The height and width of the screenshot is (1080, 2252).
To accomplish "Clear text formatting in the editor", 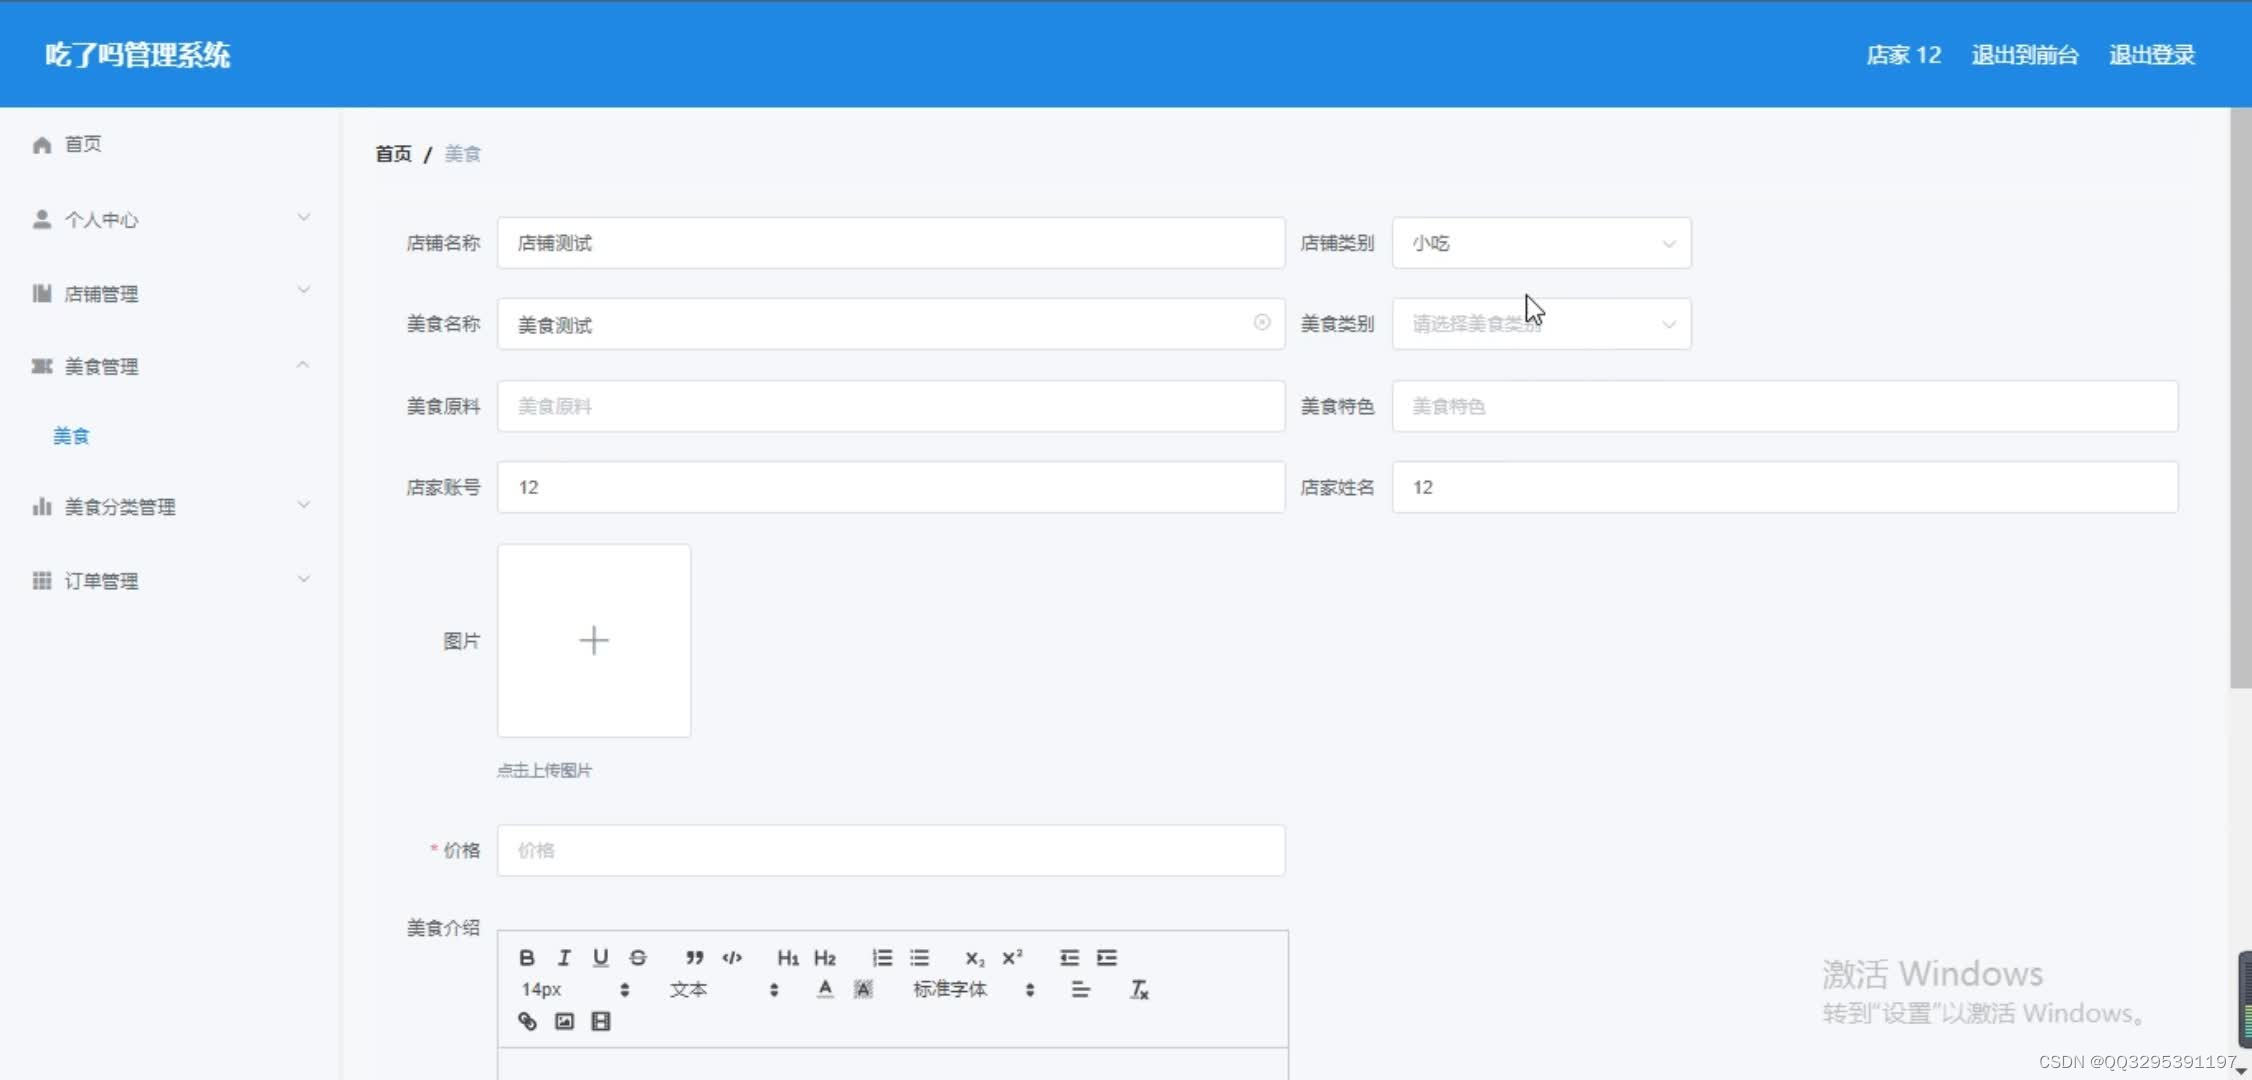I will click(1139, 990).
